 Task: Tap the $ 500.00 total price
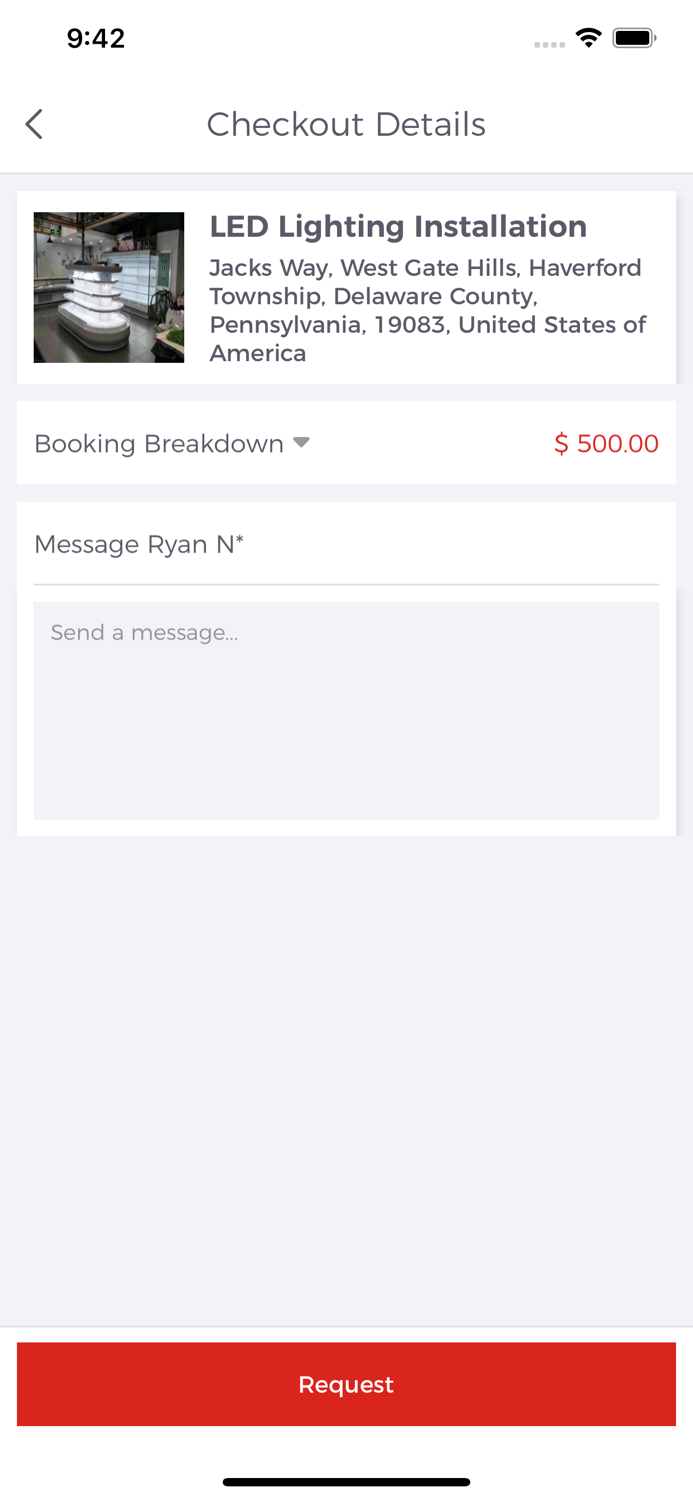pos(606,443)
